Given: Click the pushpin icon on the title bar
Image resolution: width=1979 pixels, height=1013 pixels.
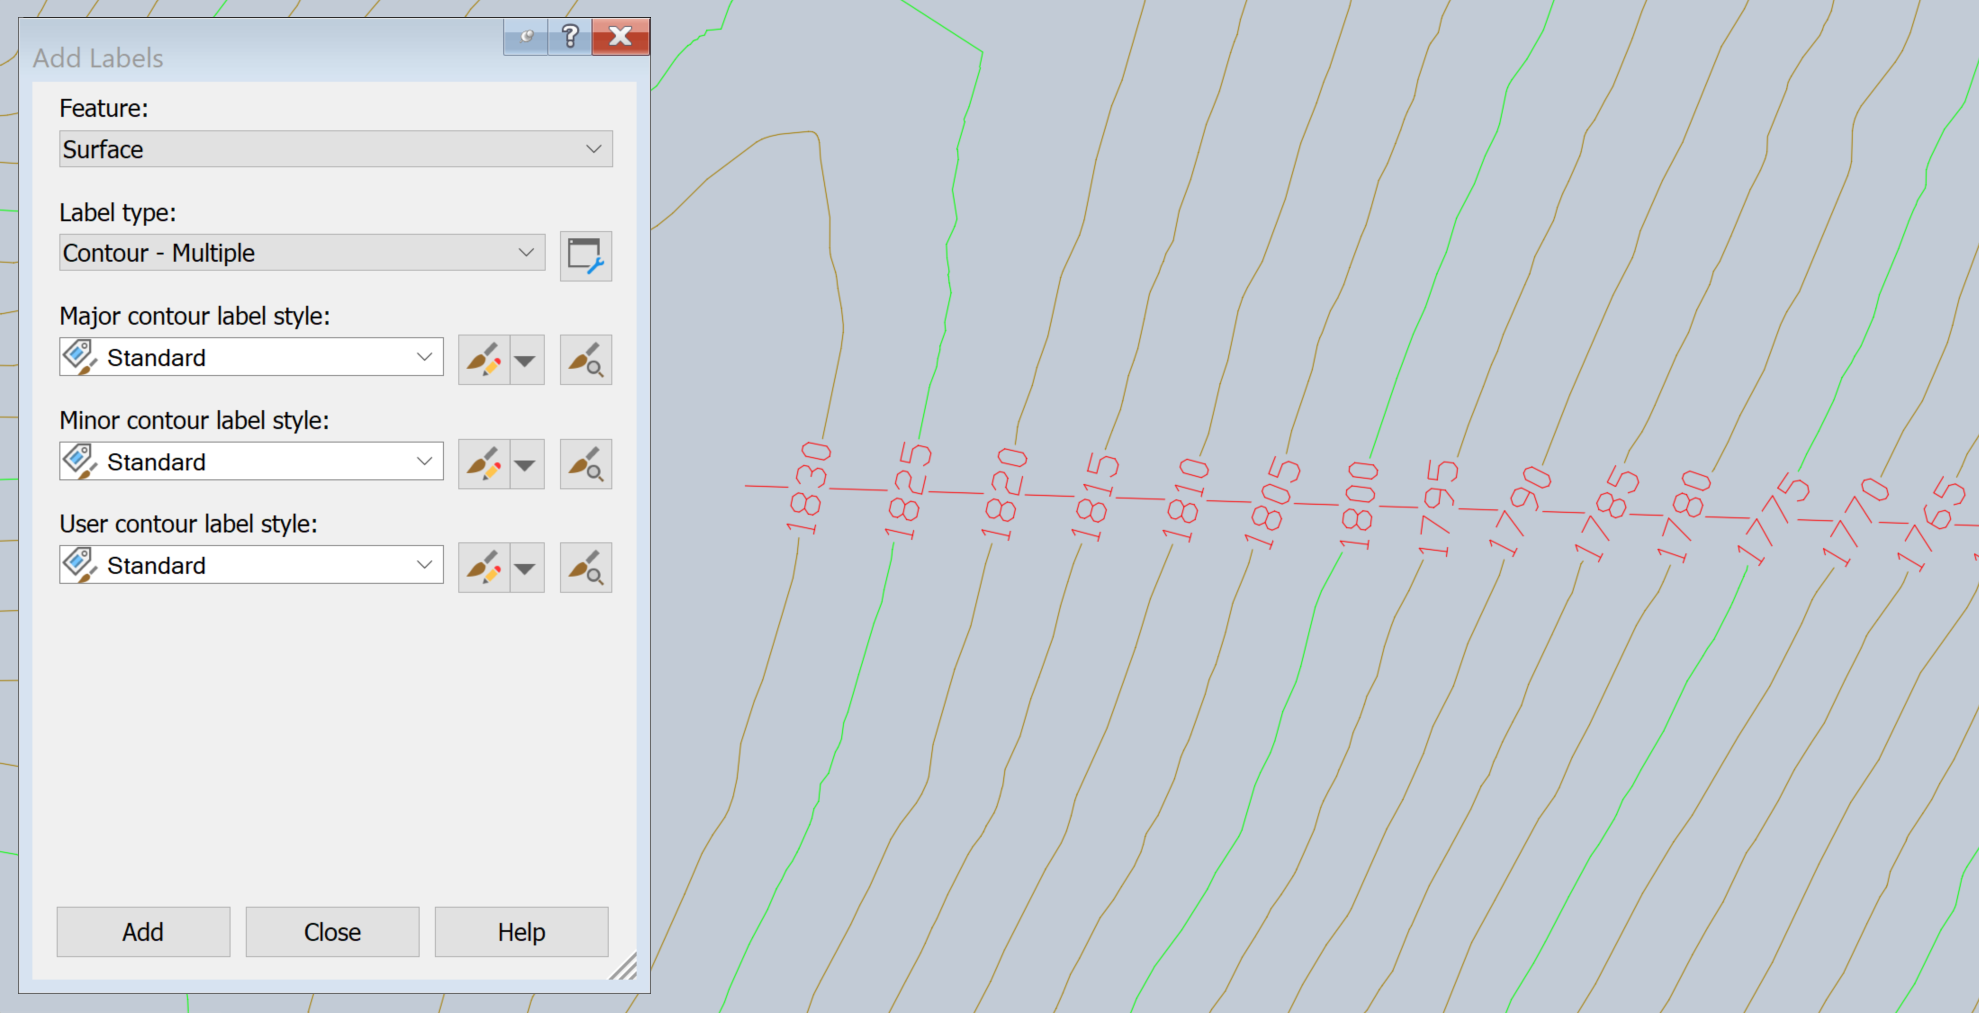Looking at the screenshot, I should click(x=524, y=37).
